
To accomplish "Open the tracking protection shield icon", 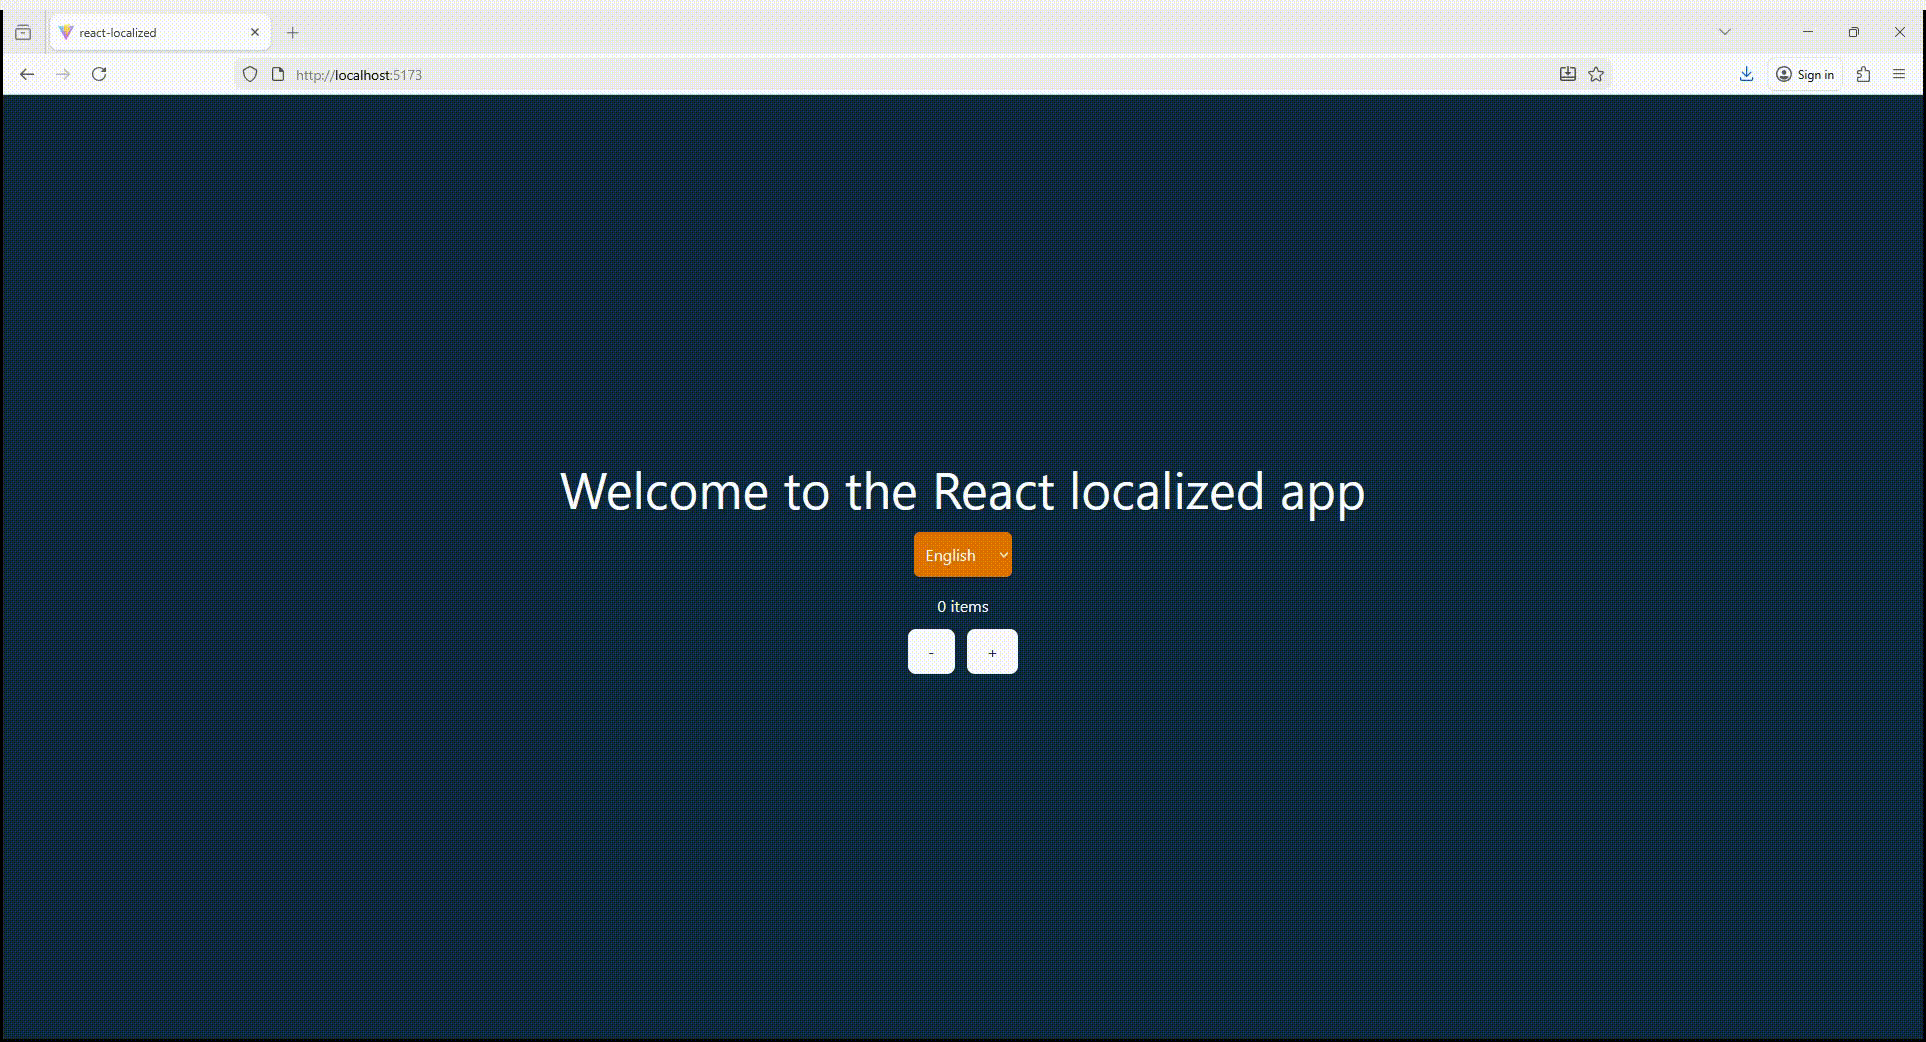I will click(x=250, y=74).
